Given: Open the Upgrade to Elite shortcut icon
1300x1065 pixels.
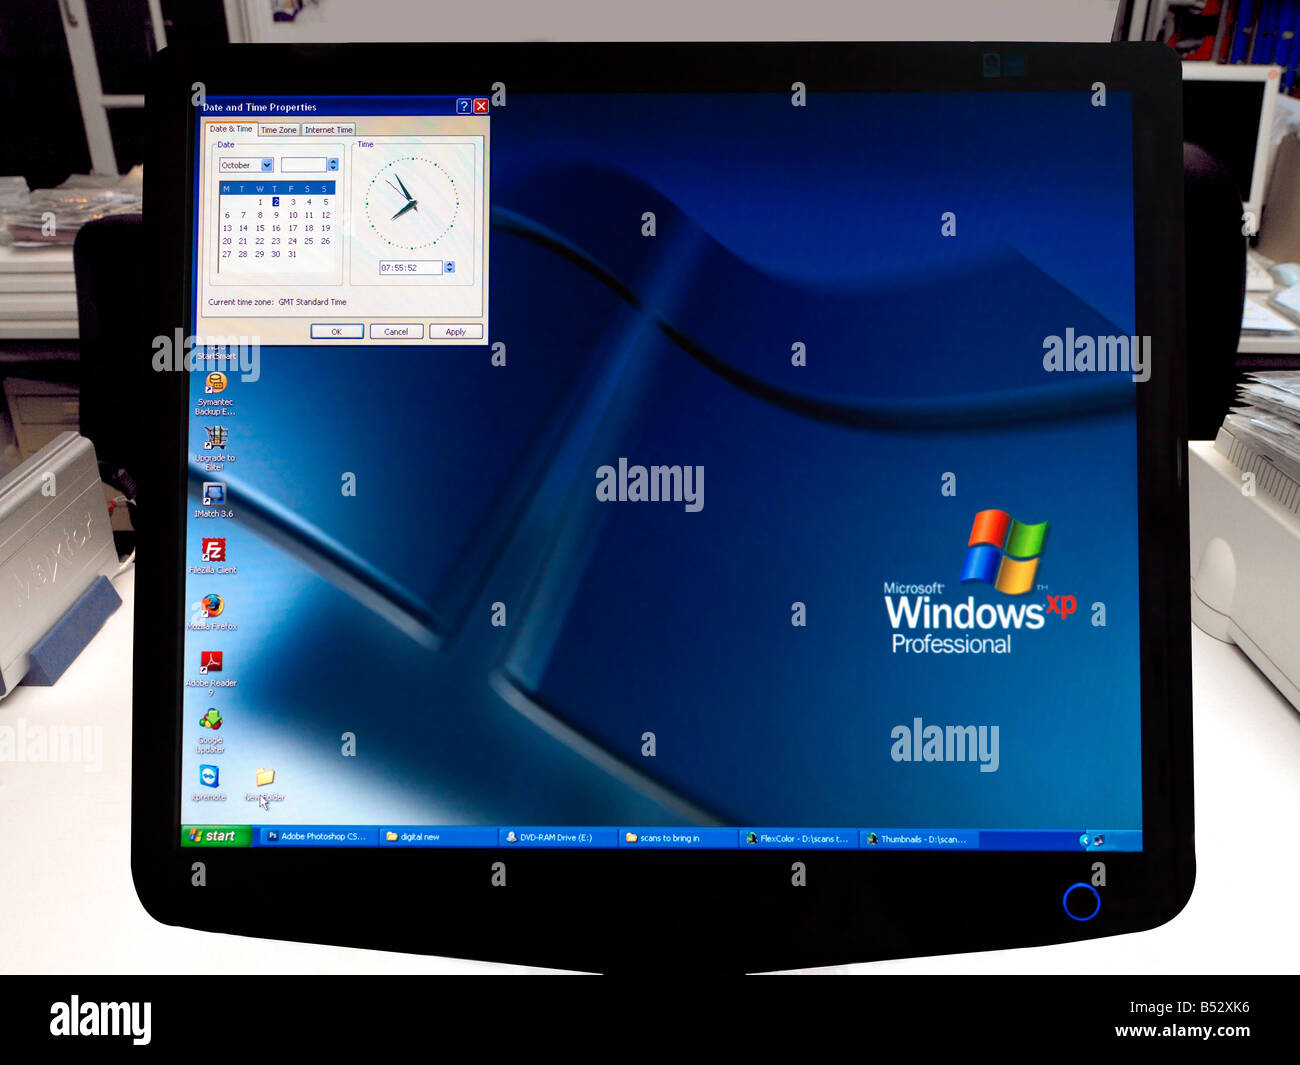Looking at the screenshot, I should coord(215,439).
